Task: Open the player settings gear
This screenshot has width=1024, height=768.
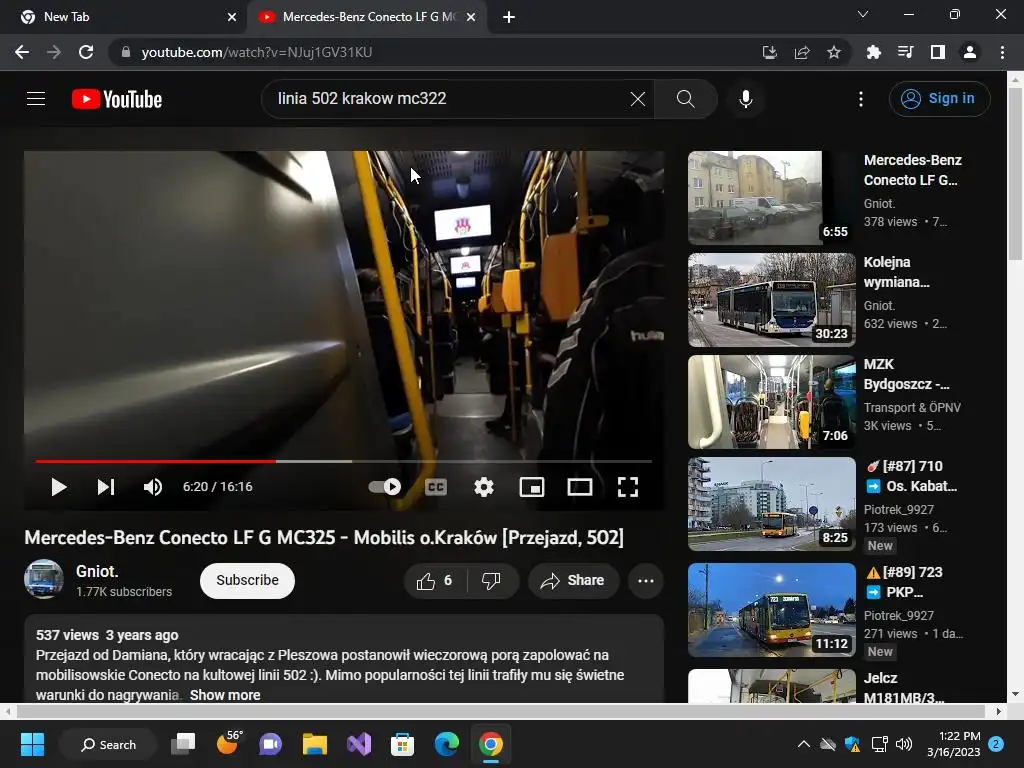Action: [x=483, y=487]
